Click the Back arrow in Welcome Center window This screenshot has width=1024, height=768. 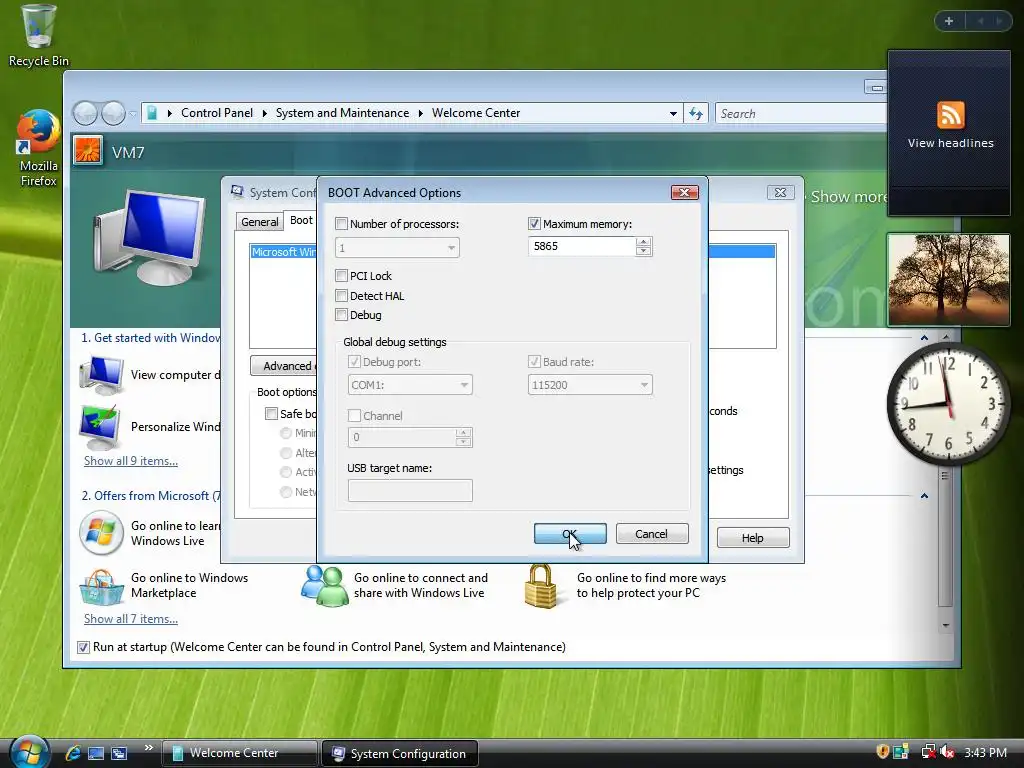85,114
